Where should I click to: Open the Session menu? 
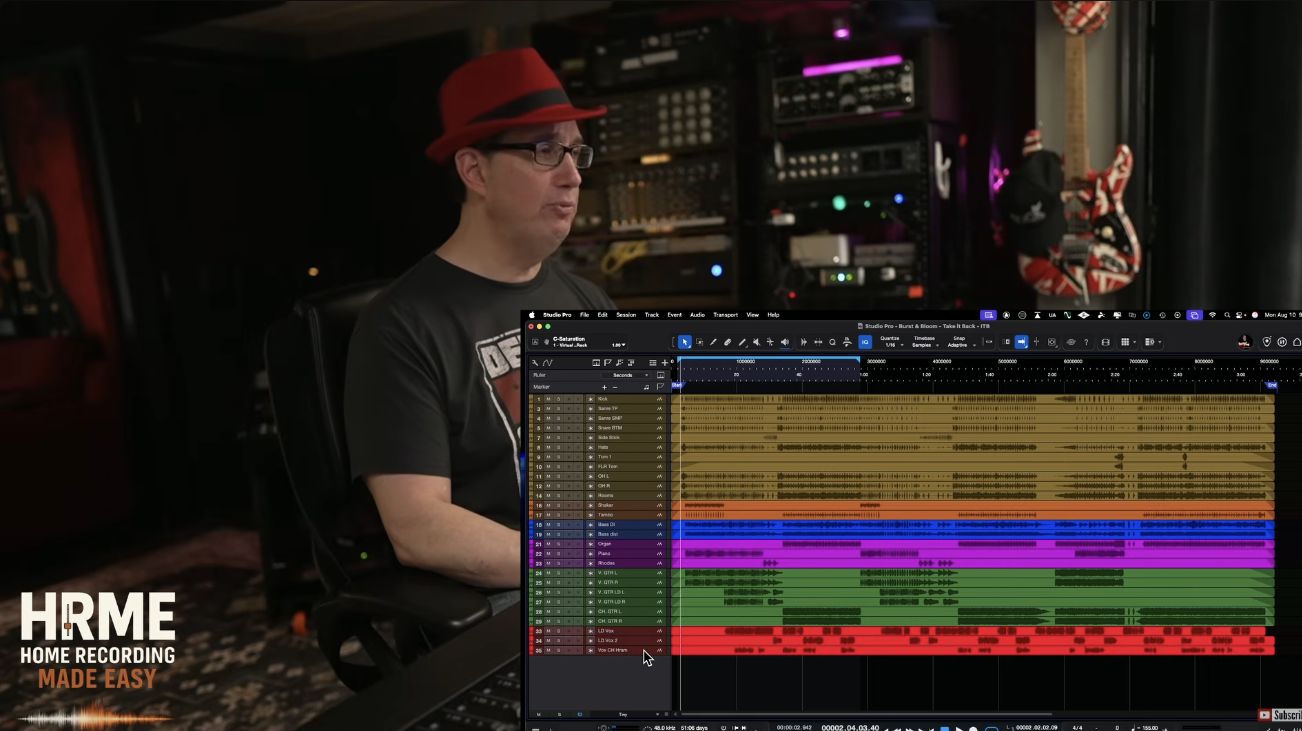click(x=626, y=315)
